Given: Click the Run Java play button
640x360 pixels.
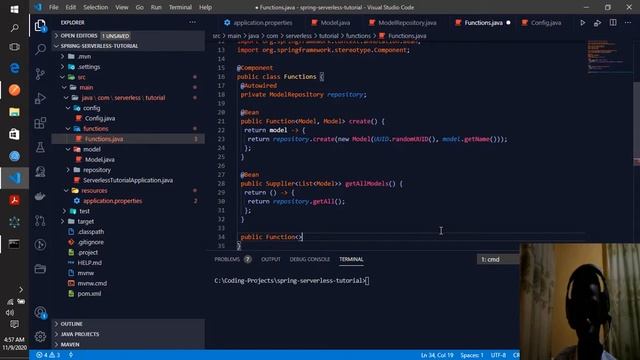Looking at the screenshot, I should [582, 23].
